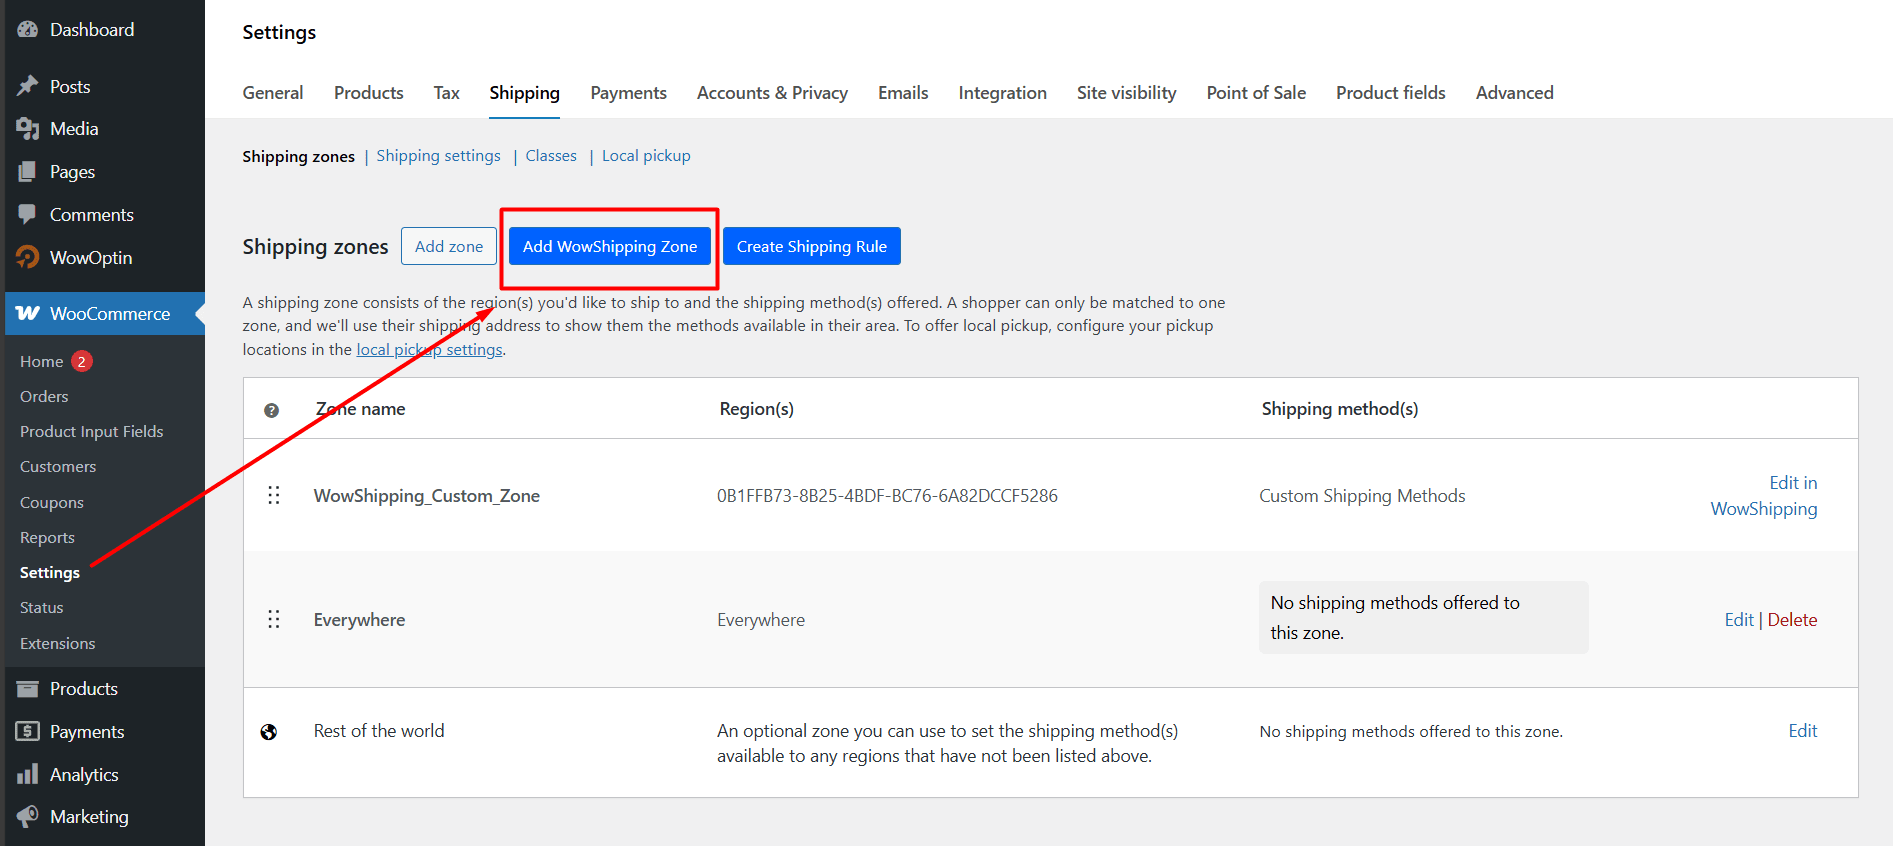Viewport: 1893px width, 846px height.
Task: Click the WowOptin logo icon
Action: (x=27, y=257)
